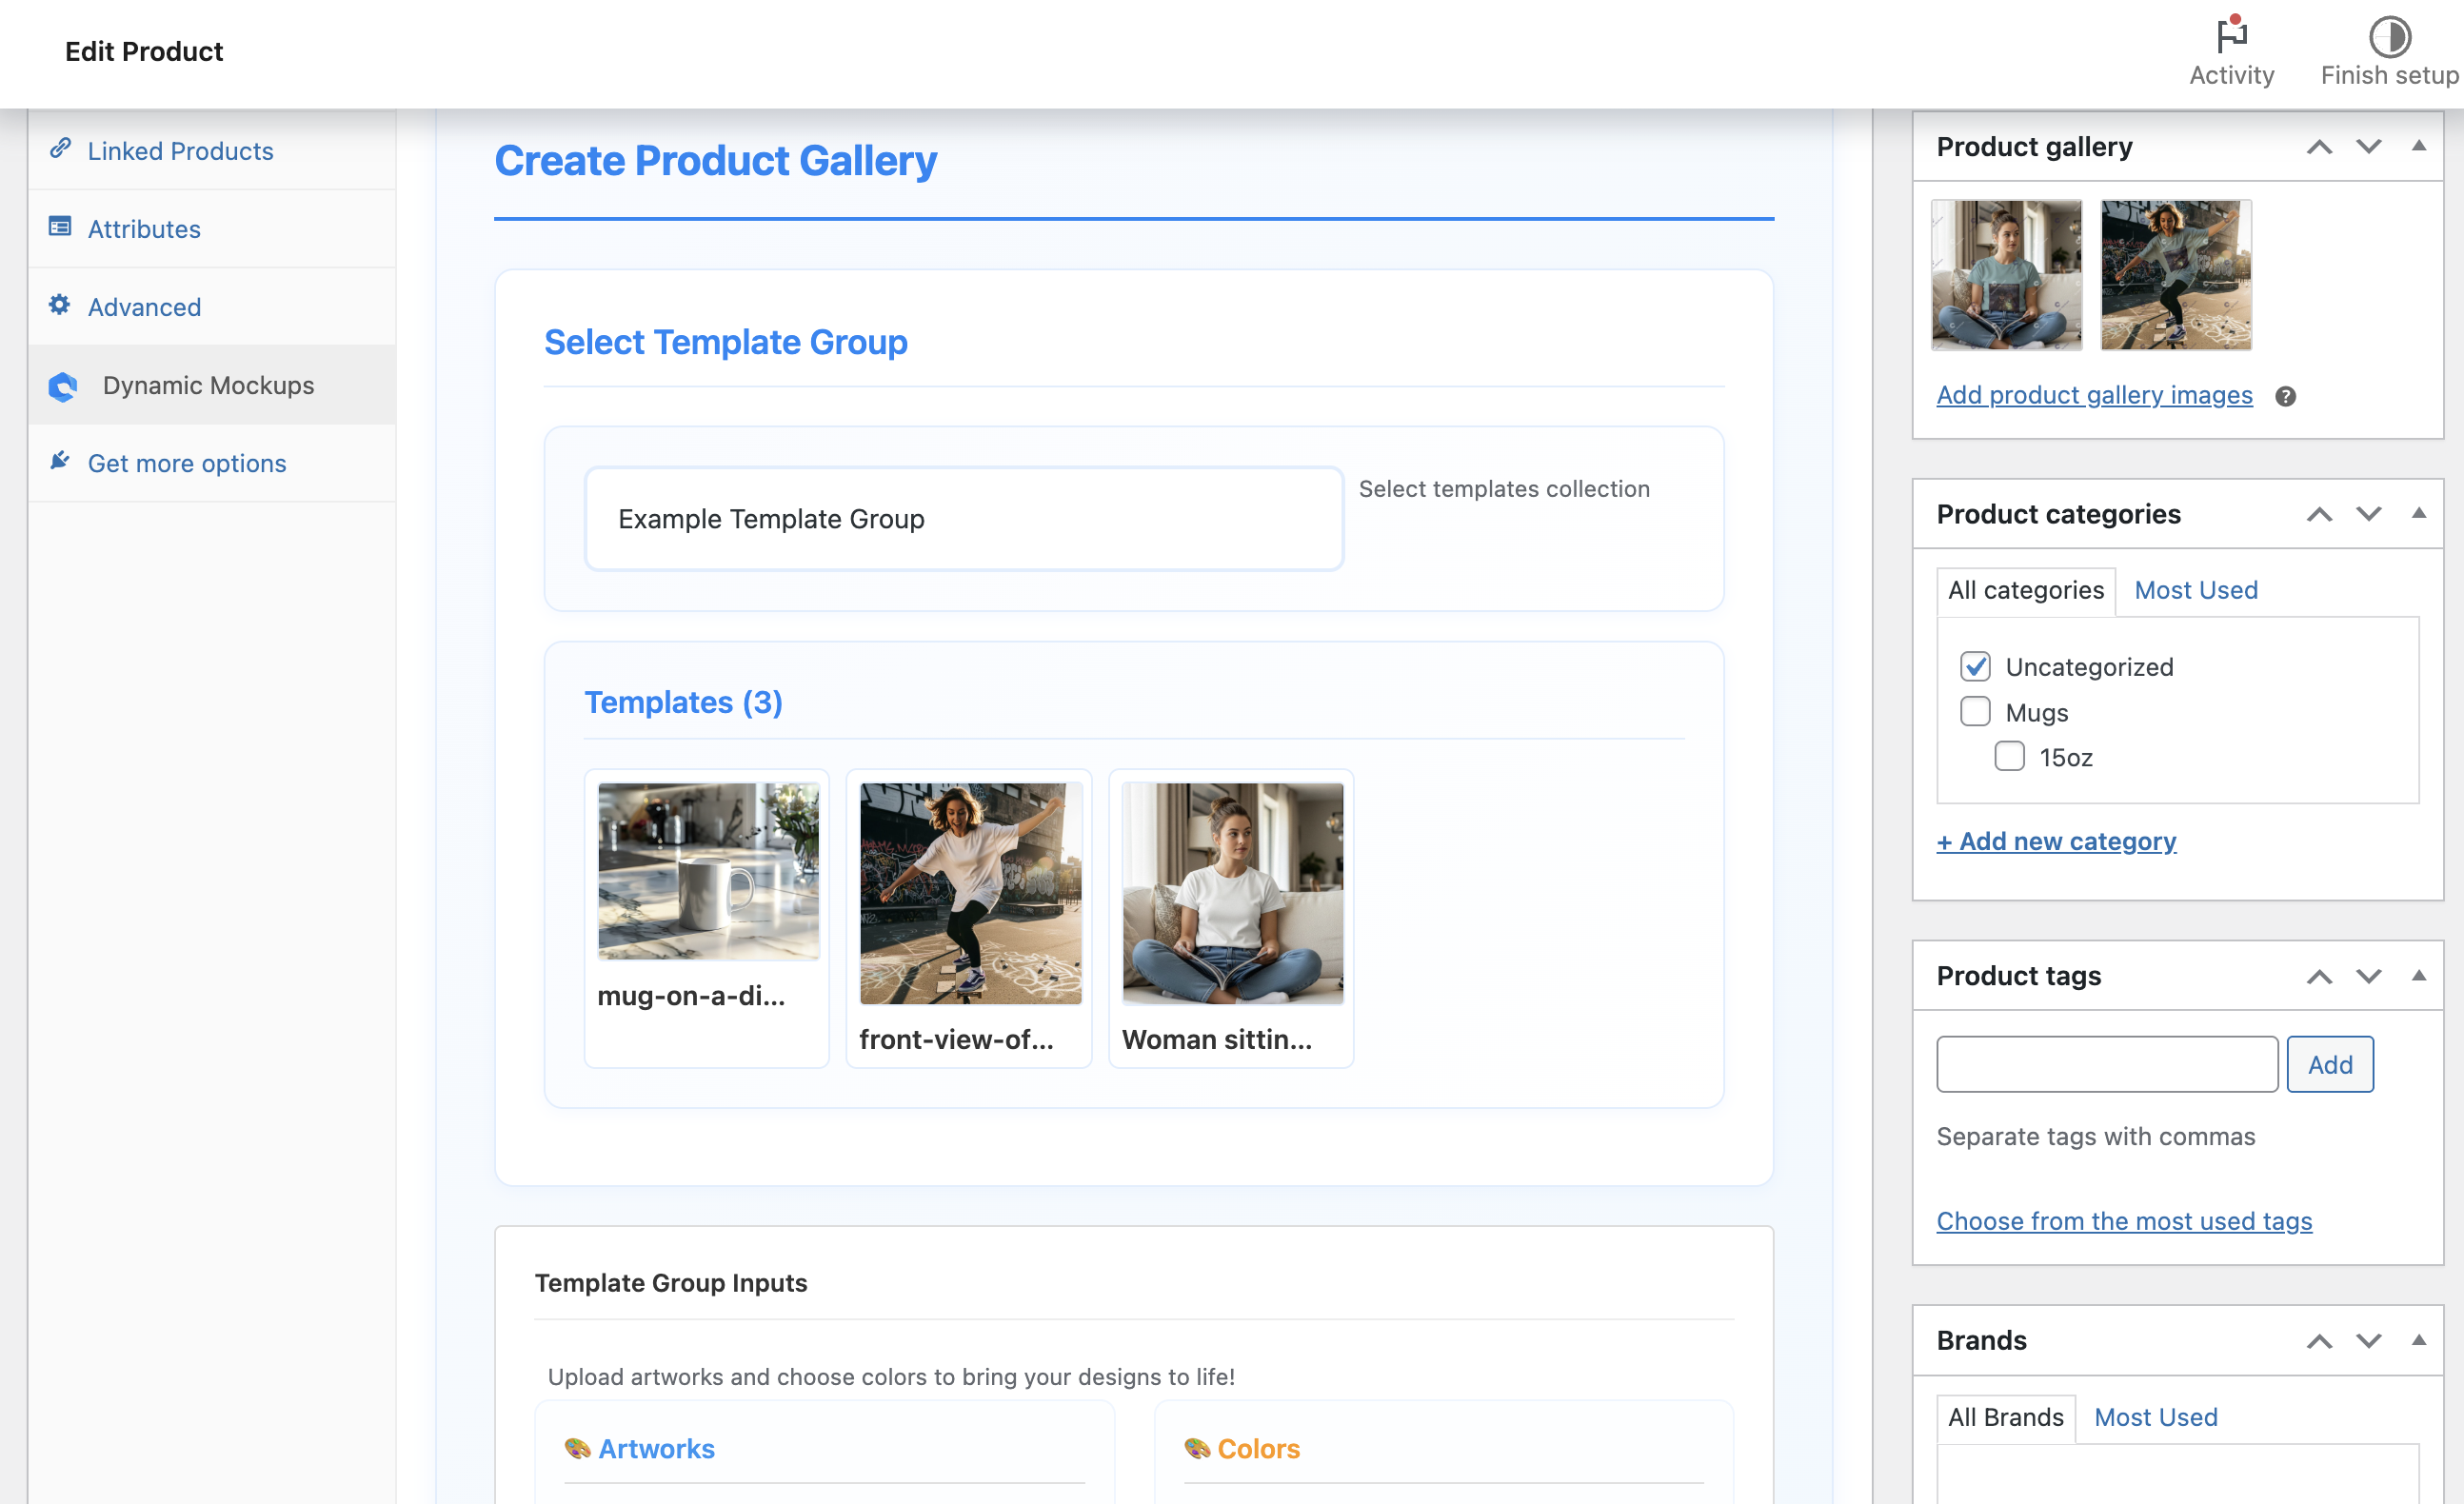Click the Attributes list icon

[x=60, y=227]
